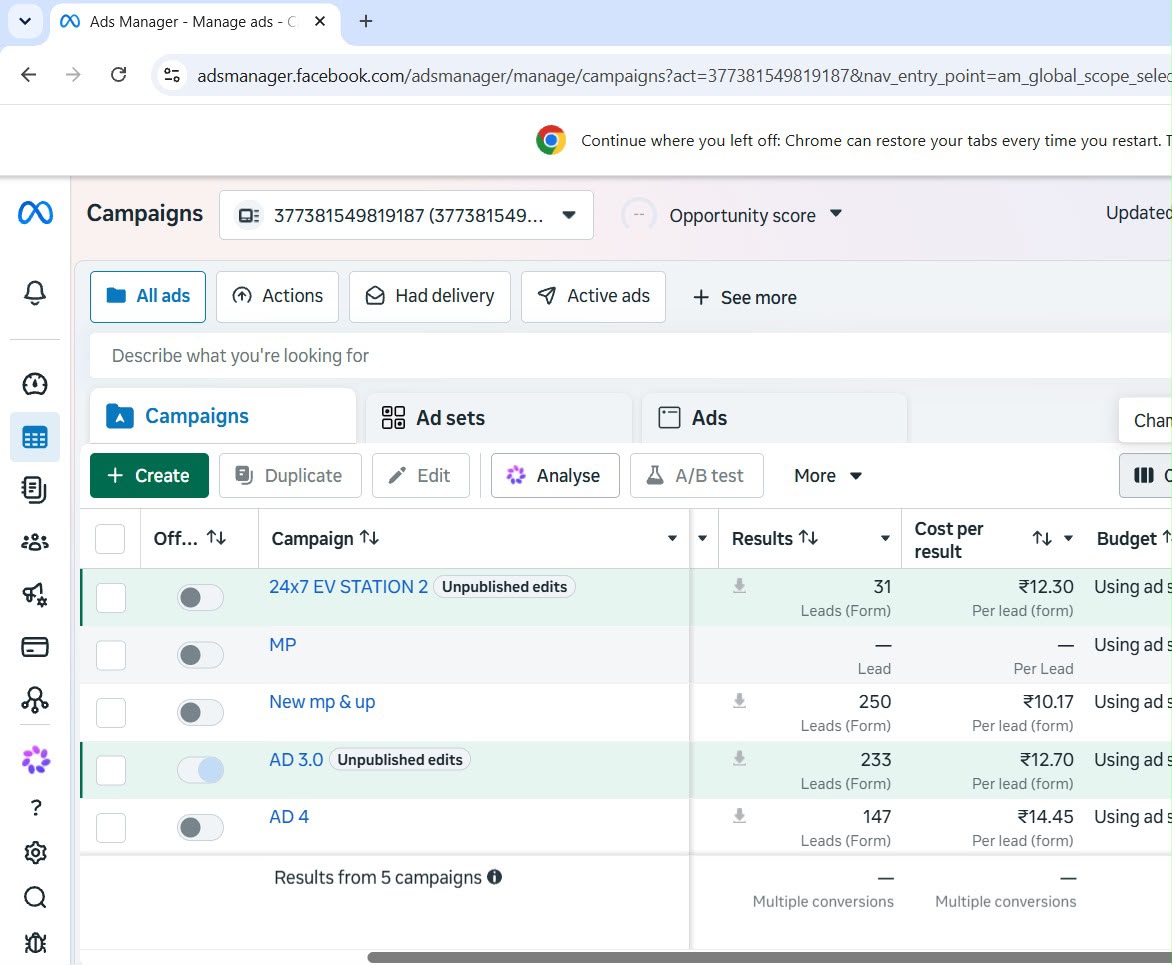The image size is (1172, 965).
Task: Turn on 24x7 EV STATION 2 campaign toggle
Action: point(200,597)
